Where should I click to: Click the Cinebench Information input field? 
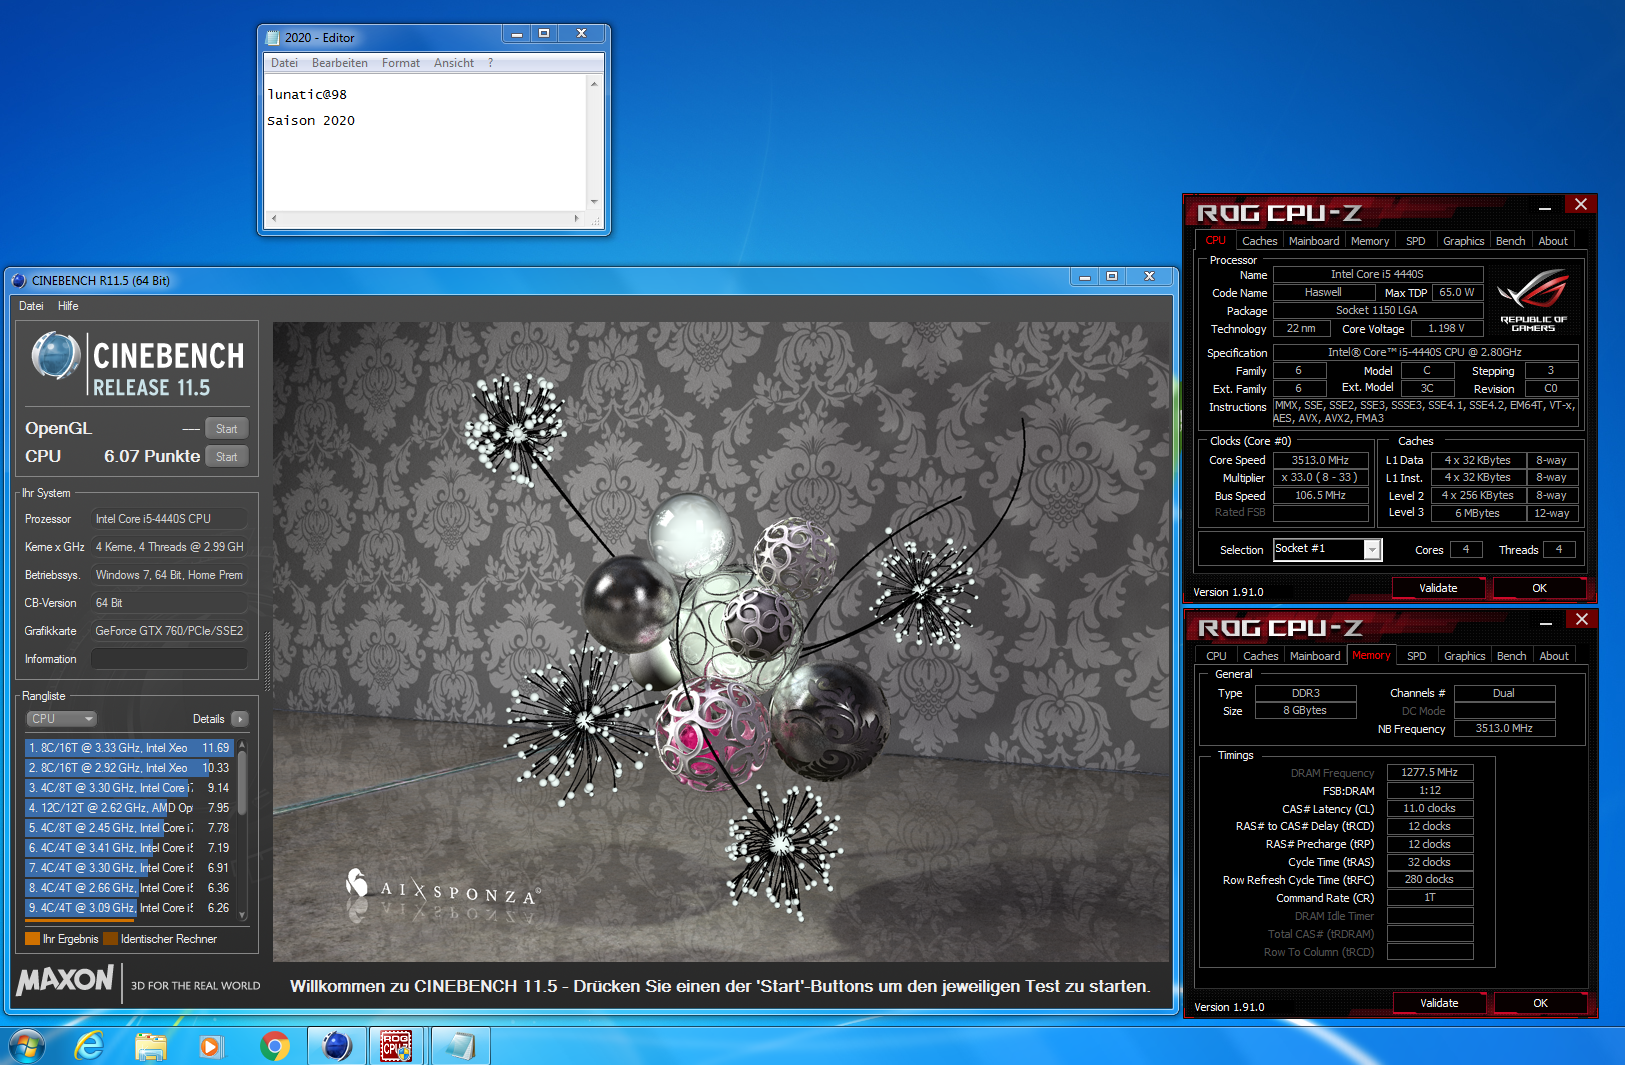[x=169, y=659]
